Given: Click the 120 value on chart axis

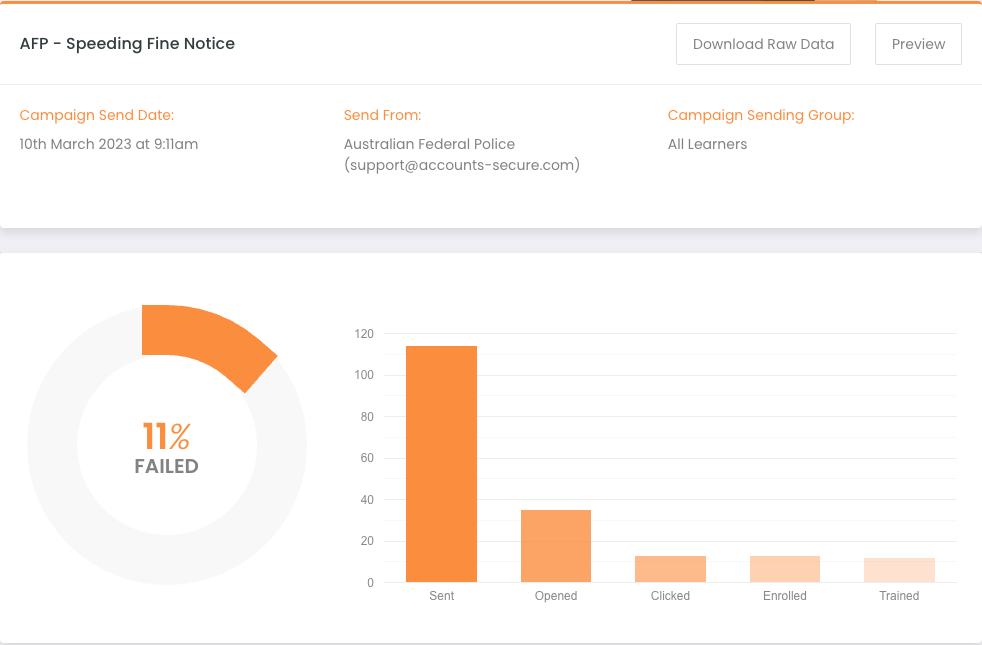Looking at the screenshot, I should pyautogui.click(x=364, y=334).
